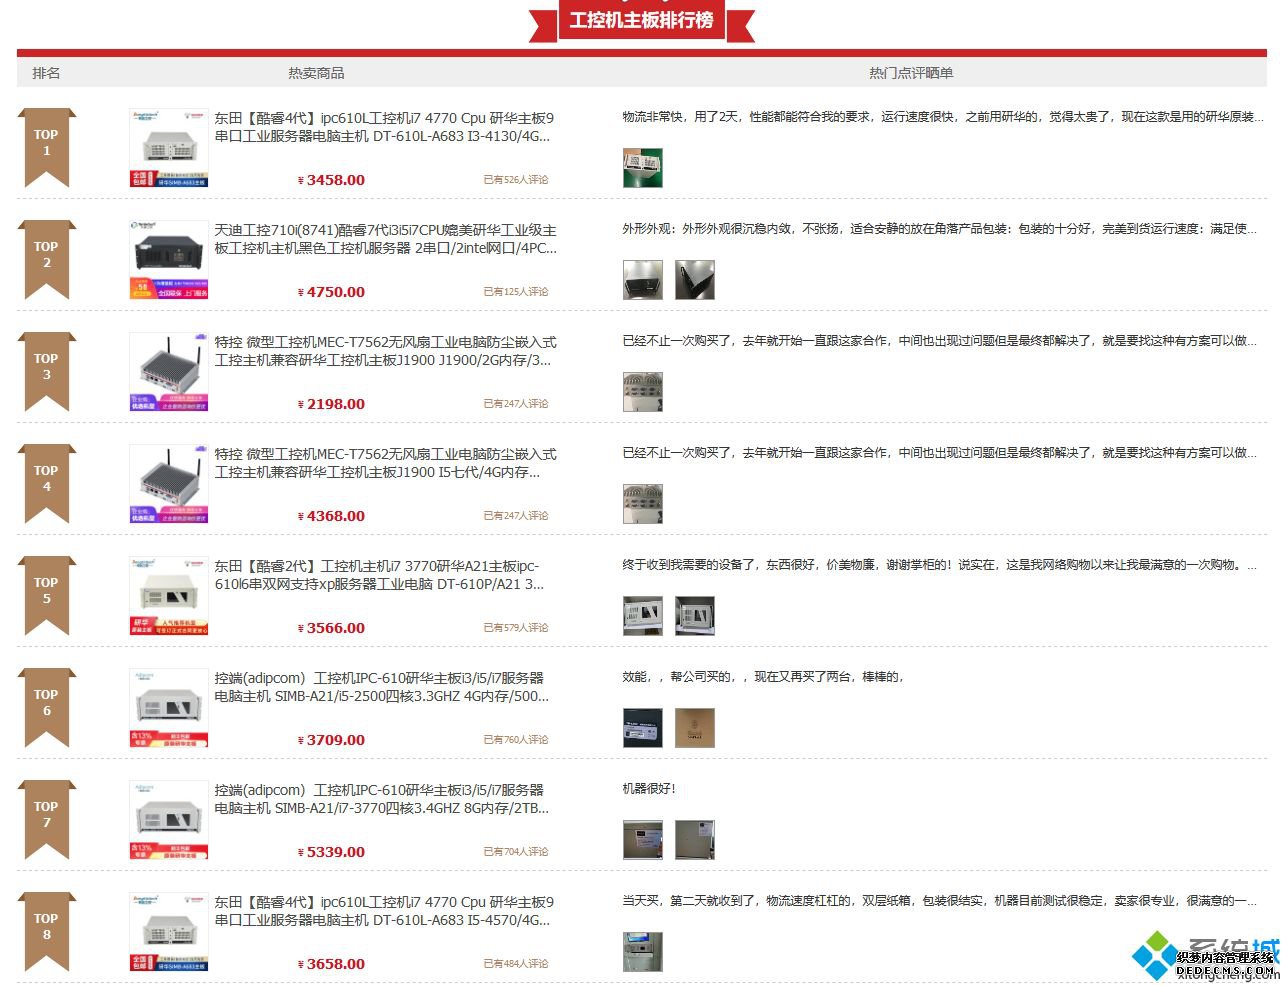This screenshot has width=1285, height=985.
Task: Enlarge first TOP 6 review photo
Action: coord(643,728)
